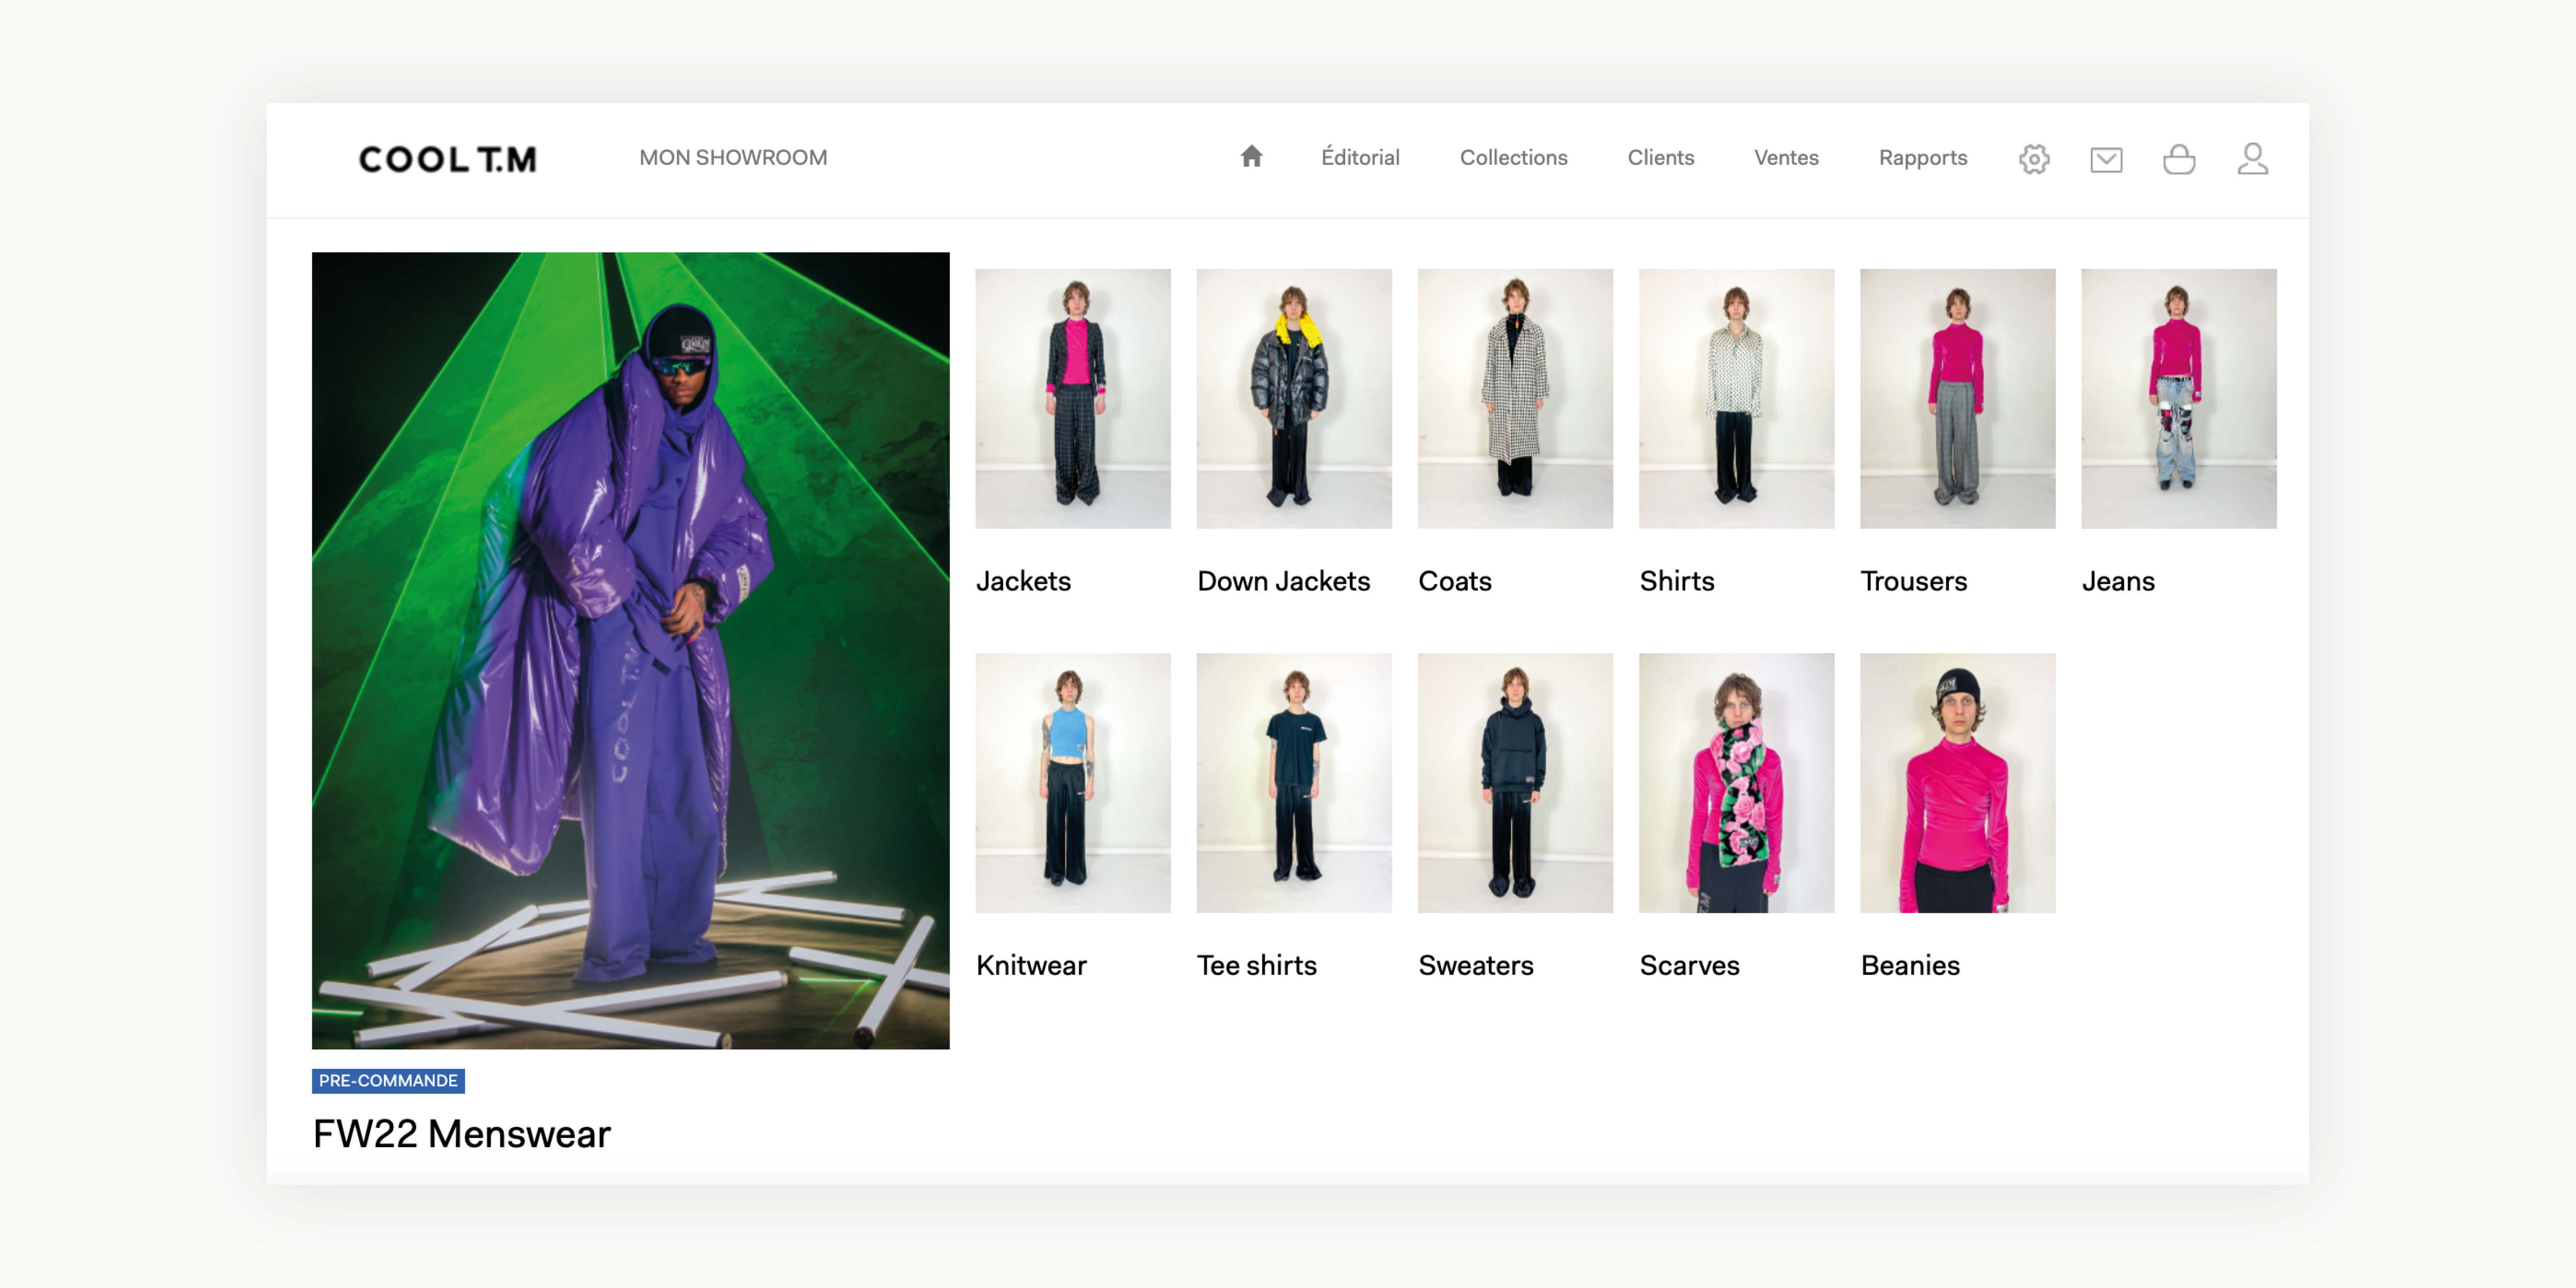Select the Down Jackets category thumbnail
Viewport: 2576px width, 1288px height.
point(1293,398)
